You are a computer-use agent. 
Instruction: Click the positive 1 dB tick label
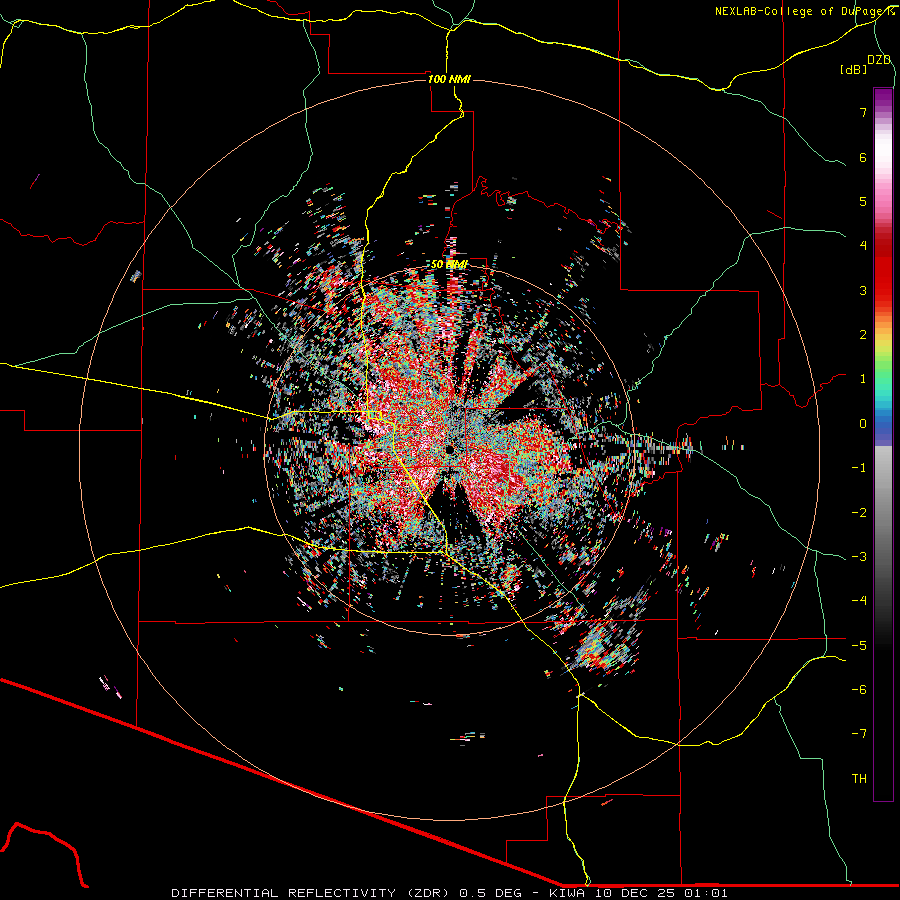coord(863,379)
